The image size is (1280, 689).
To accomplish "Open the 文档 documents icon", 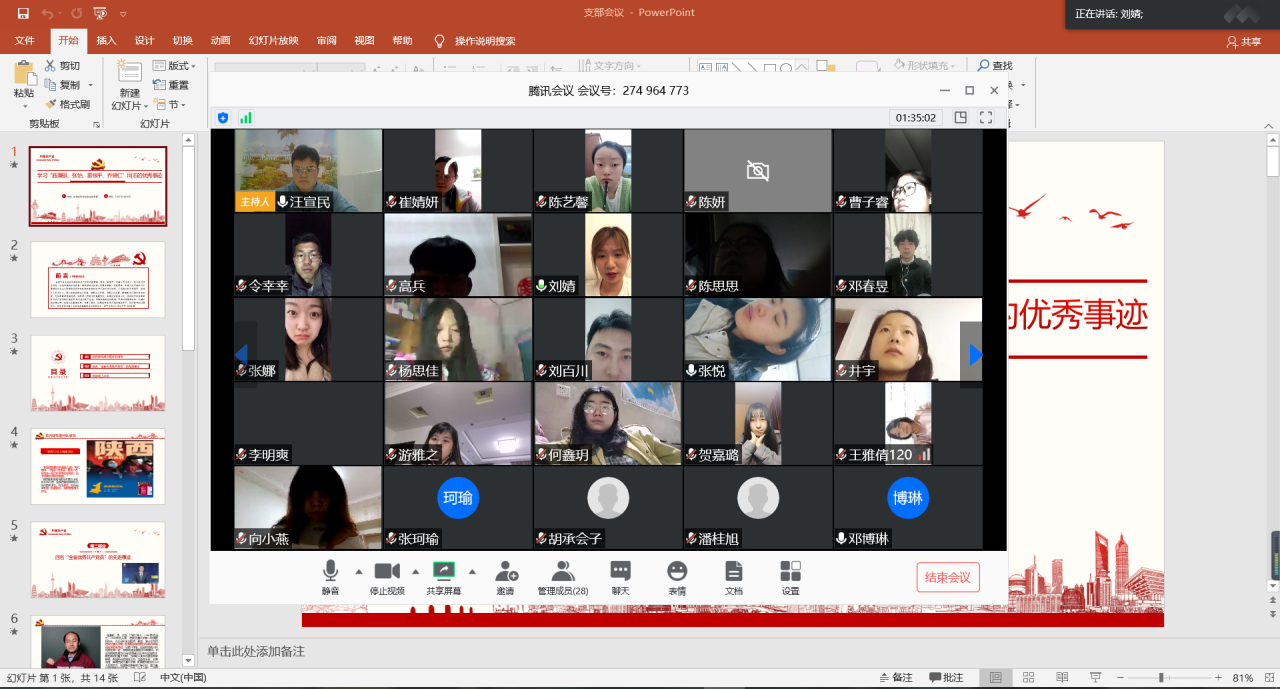I will tap(734, 576).
